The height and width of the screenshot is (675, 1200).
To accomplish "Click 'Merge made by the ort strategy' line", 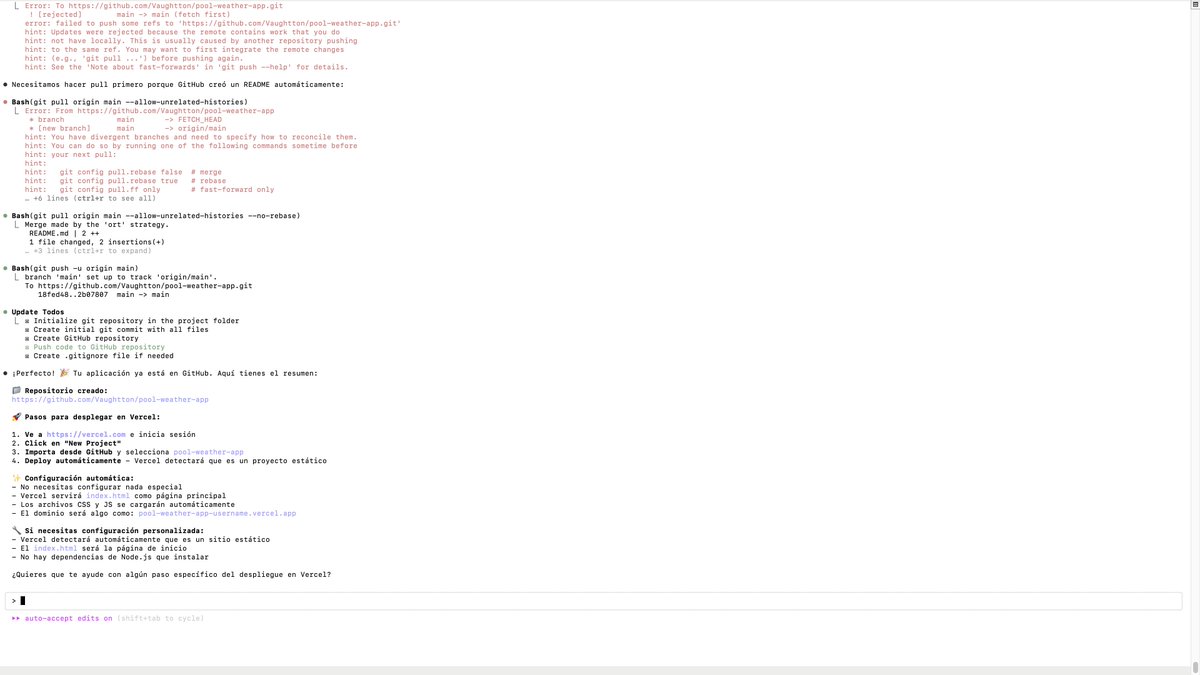I will click(97, 224).
